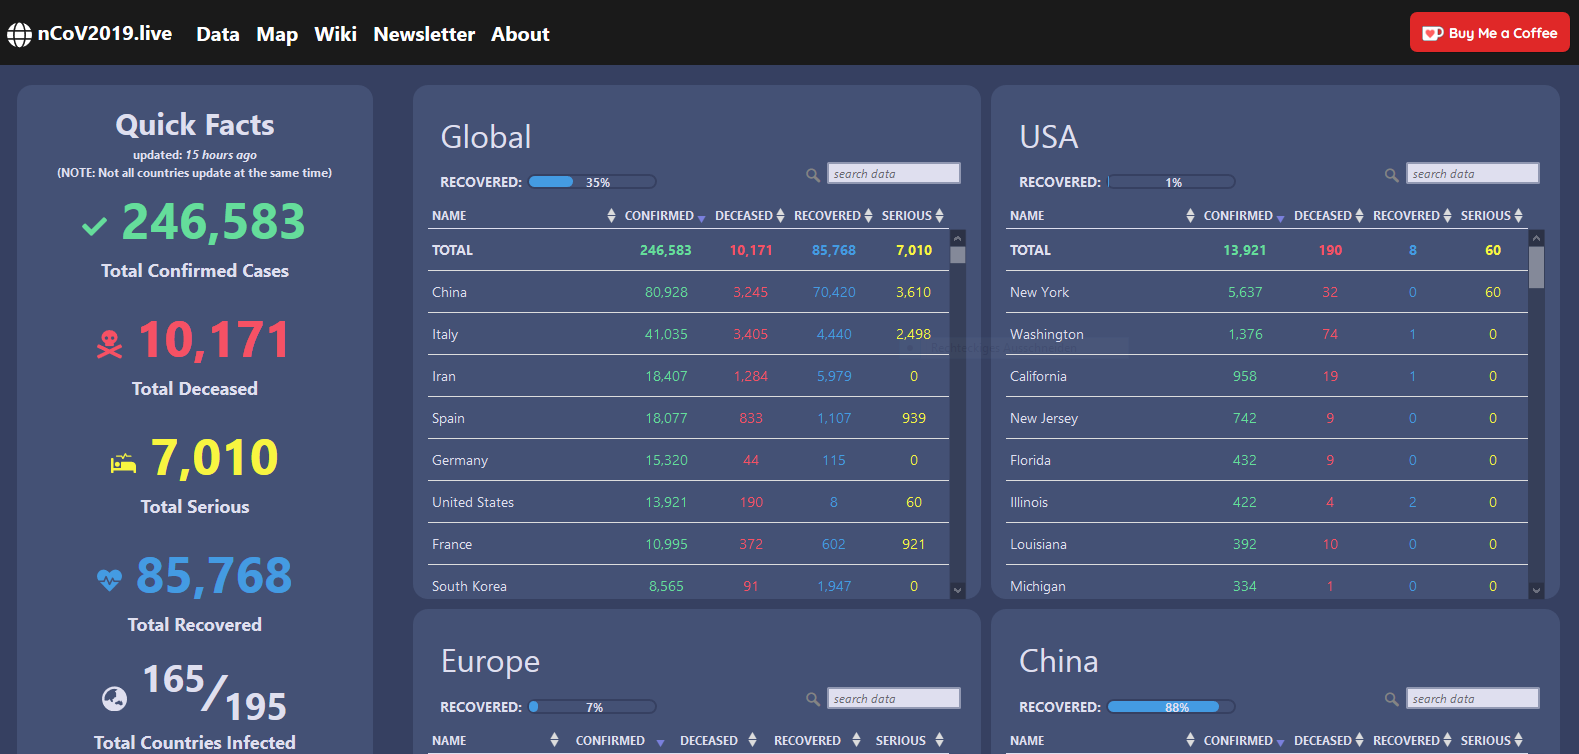
Task: Sort Global table by RECOVERED arrows
Action: [x=868, y=216]
